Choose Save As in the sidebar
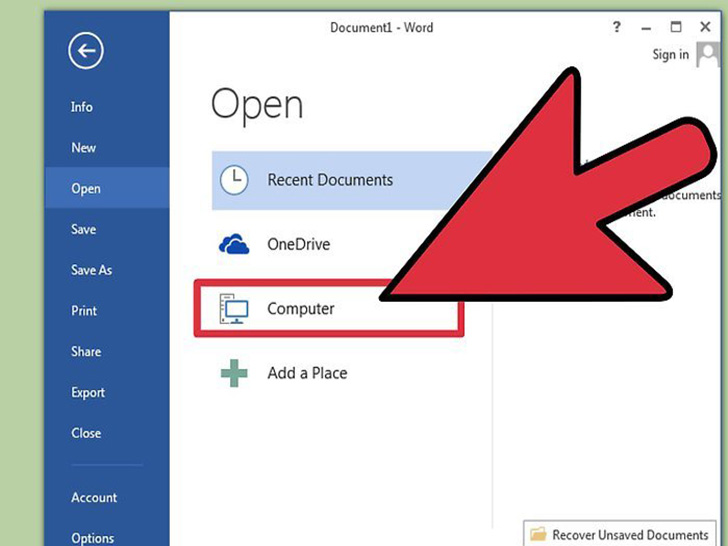 [x=91, y=270]
